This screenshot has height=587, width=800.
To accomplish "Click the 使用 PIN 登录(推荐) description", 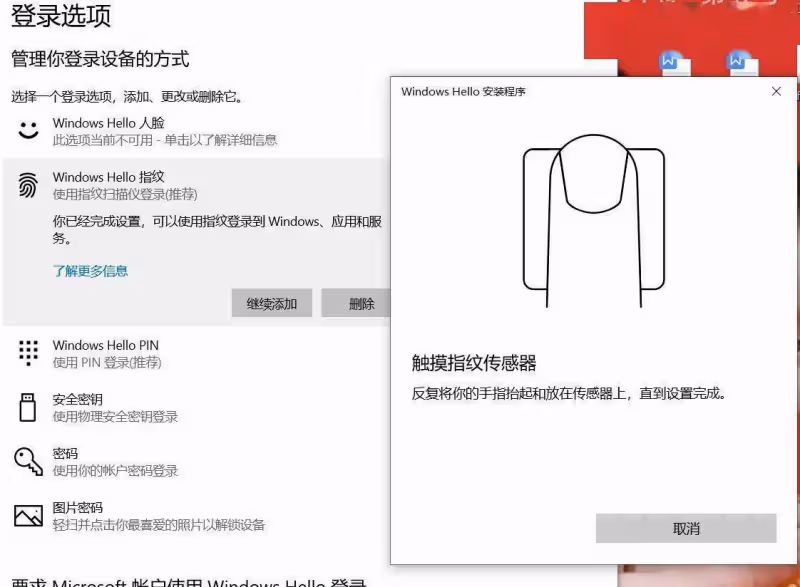I will (x=107, y=362).
